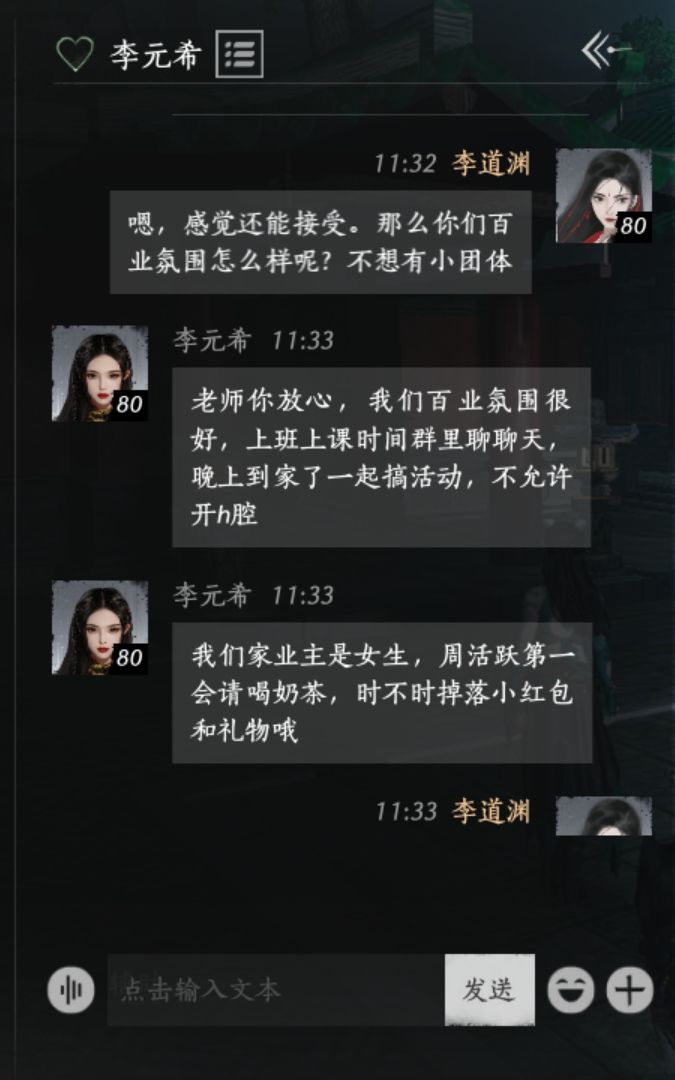Toggle the heart favorite icon beside 李元希
The height and width of the screenshot is (1080, 675).
[74, 54]
